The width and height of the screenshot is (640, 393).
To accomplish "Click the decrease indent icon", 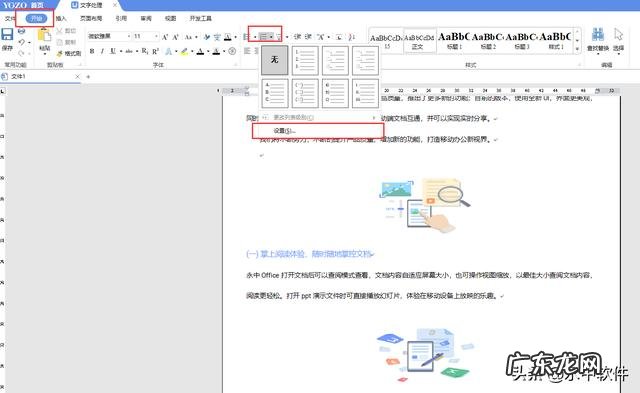I will [298, 37].
